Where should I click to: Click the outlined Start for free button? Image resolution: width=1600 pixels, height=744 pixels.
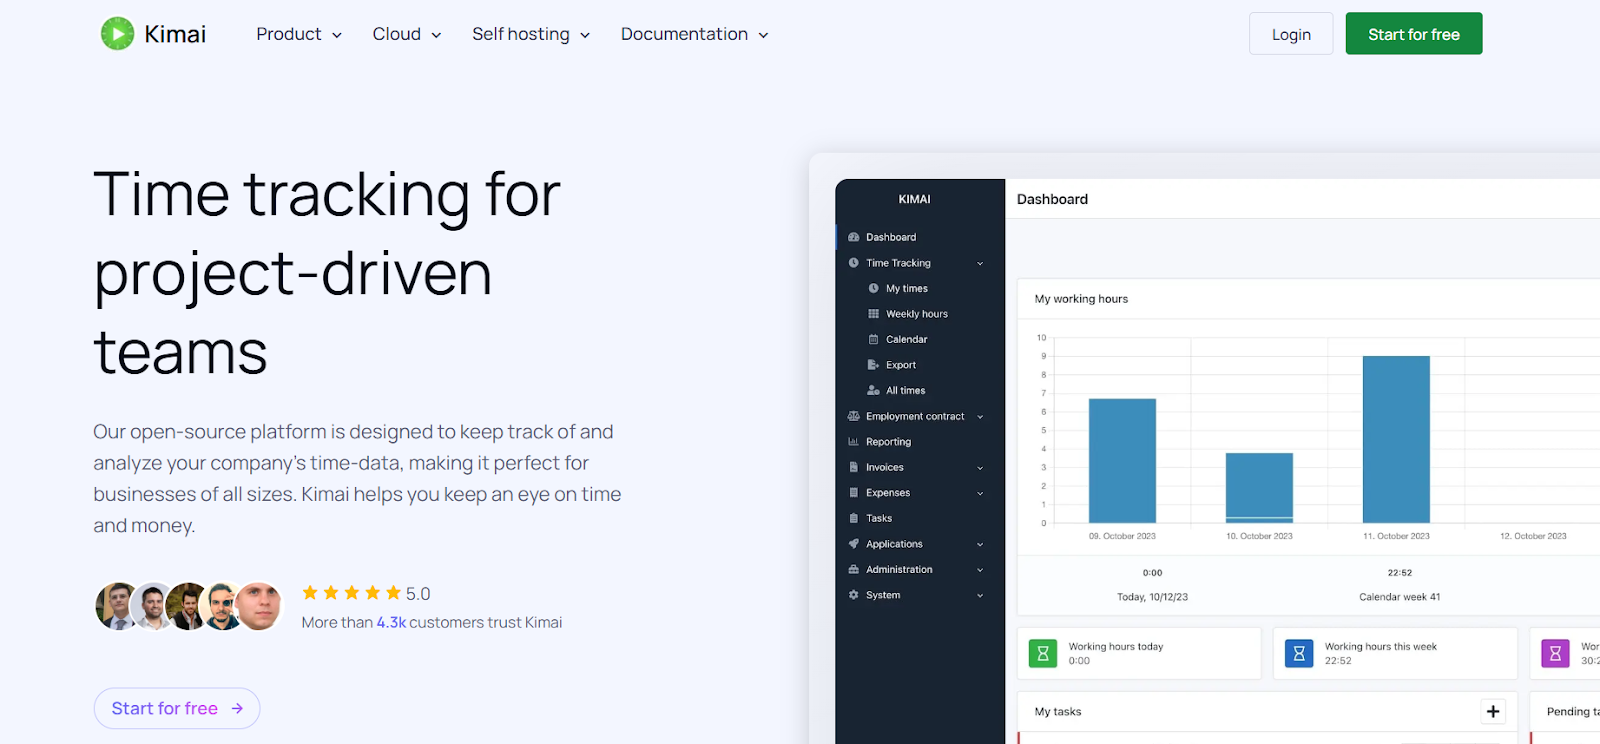pyautogui.click(x=177, y=708)
